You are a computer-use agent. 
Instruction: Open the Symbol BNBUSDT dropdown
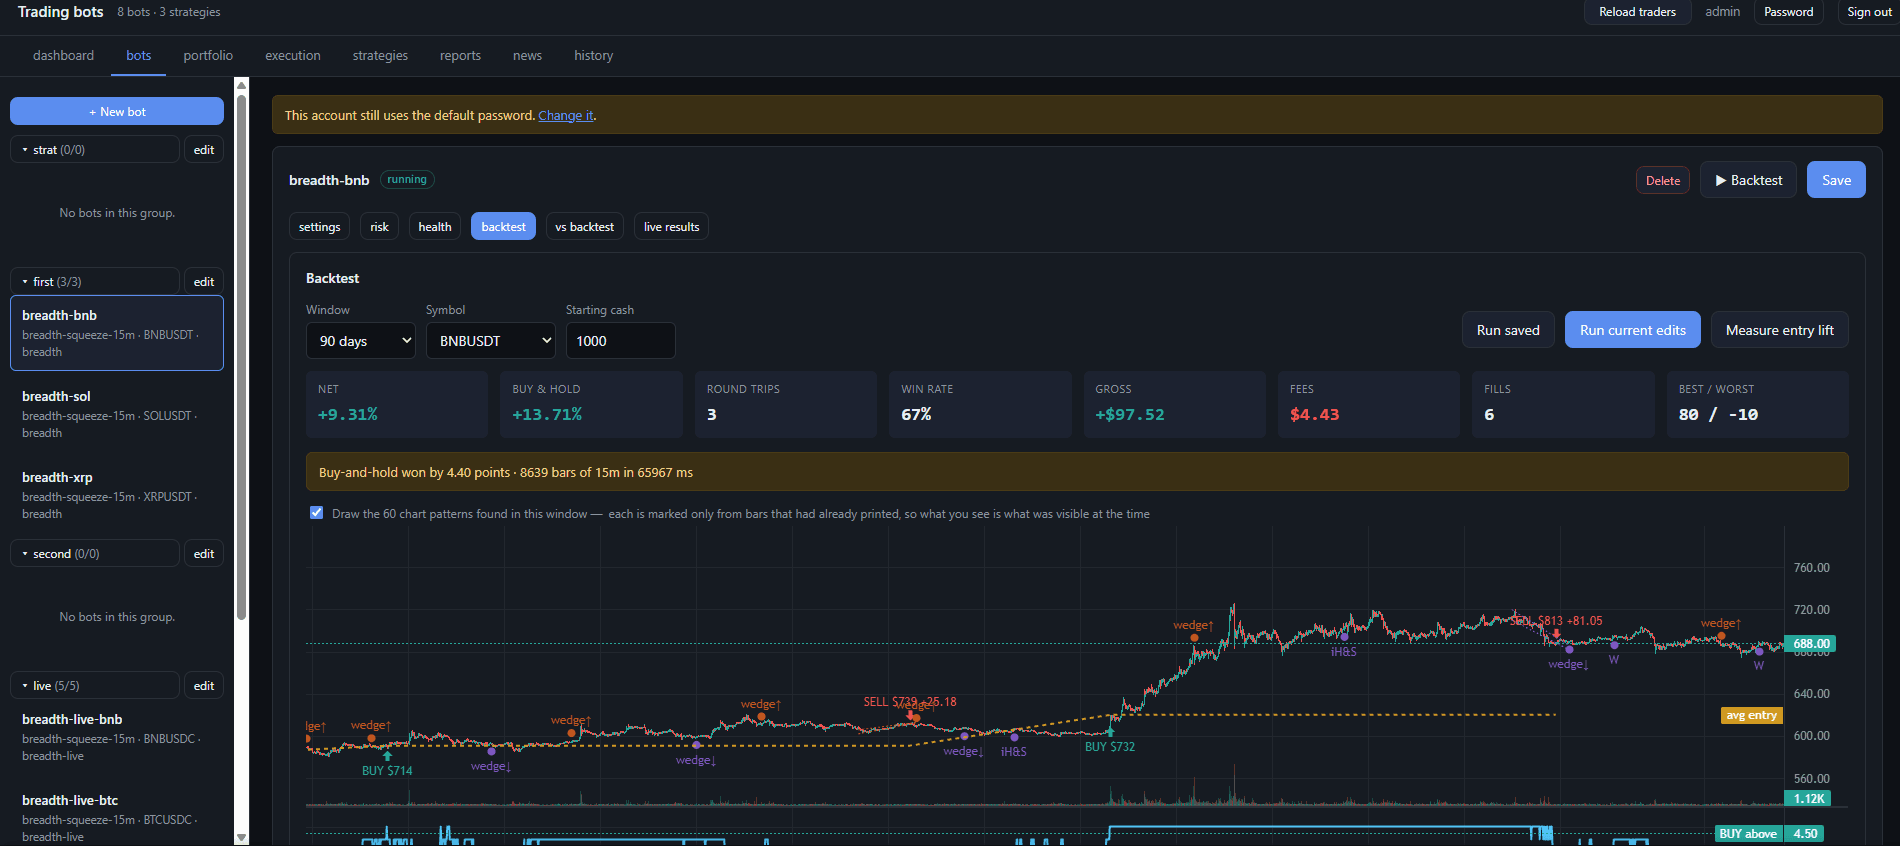click(491, 341)
